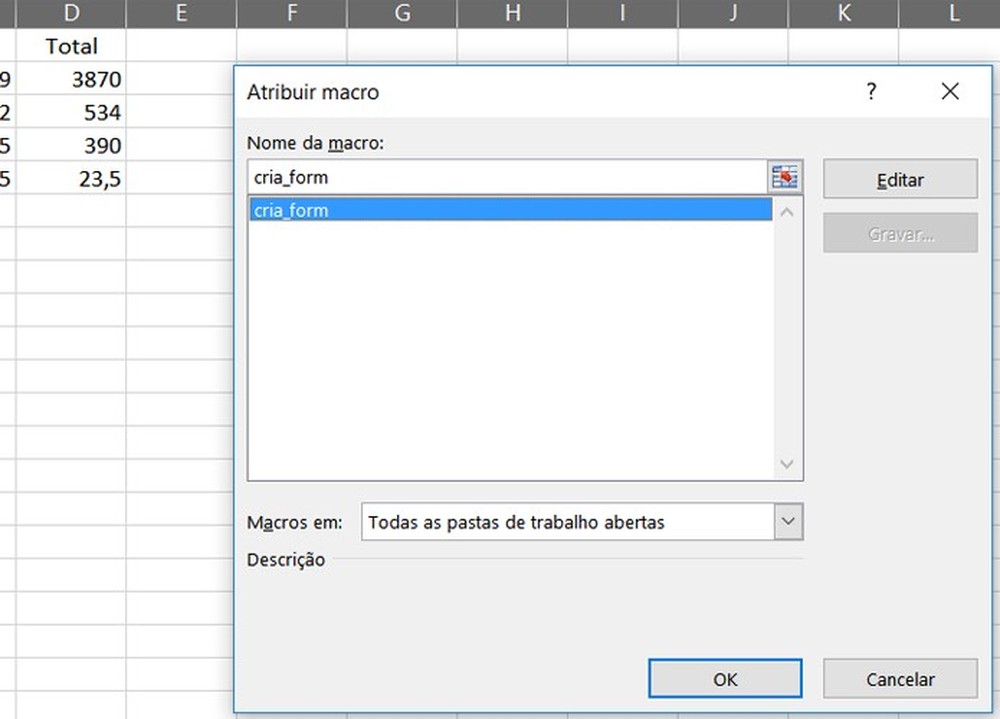Click the Total header cell
The width and height of the screenshot is (1000, 719).
pyautogui.click(x=72, y=46)
